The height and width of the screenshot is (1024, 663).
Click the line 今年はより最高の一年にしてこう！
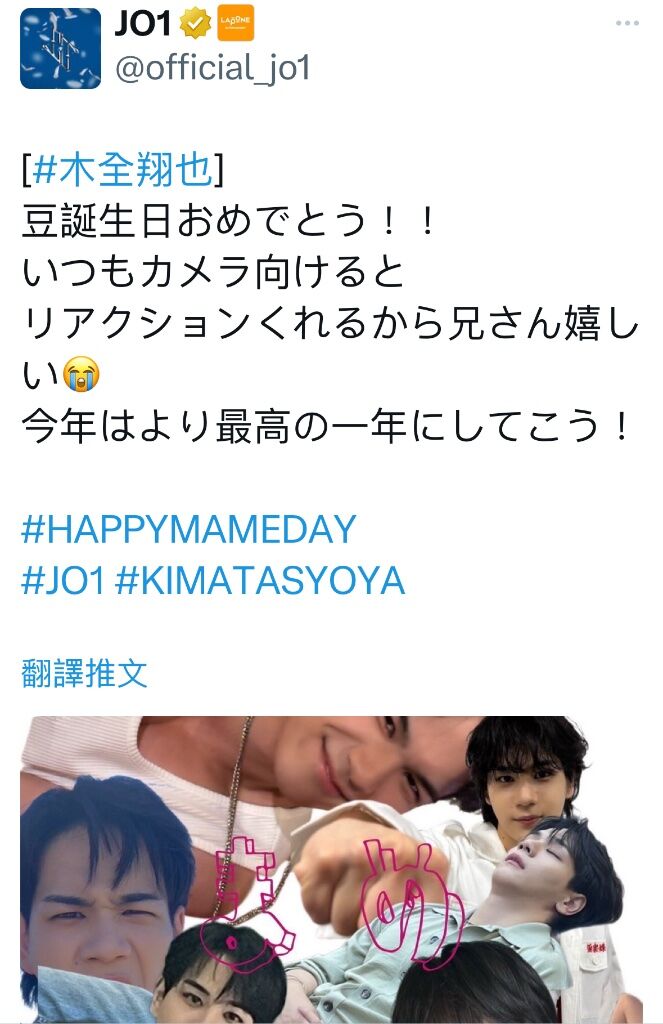coord(327,426)
